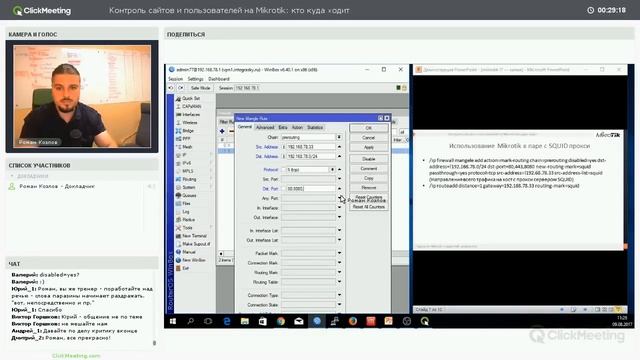Click the Apply button

point(369,147)
